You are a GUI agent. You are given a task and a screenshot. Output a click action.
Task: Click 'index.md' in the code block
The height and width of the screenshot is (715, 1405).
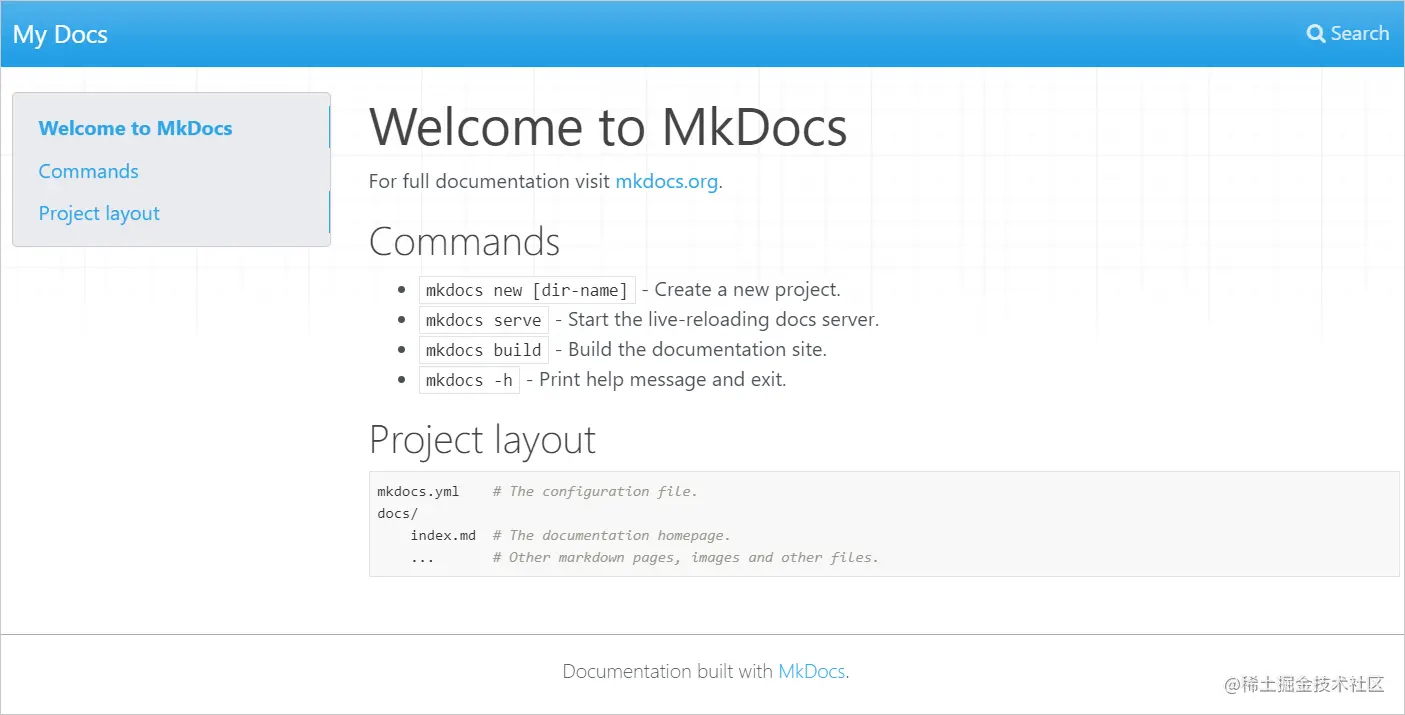(443, 535)
